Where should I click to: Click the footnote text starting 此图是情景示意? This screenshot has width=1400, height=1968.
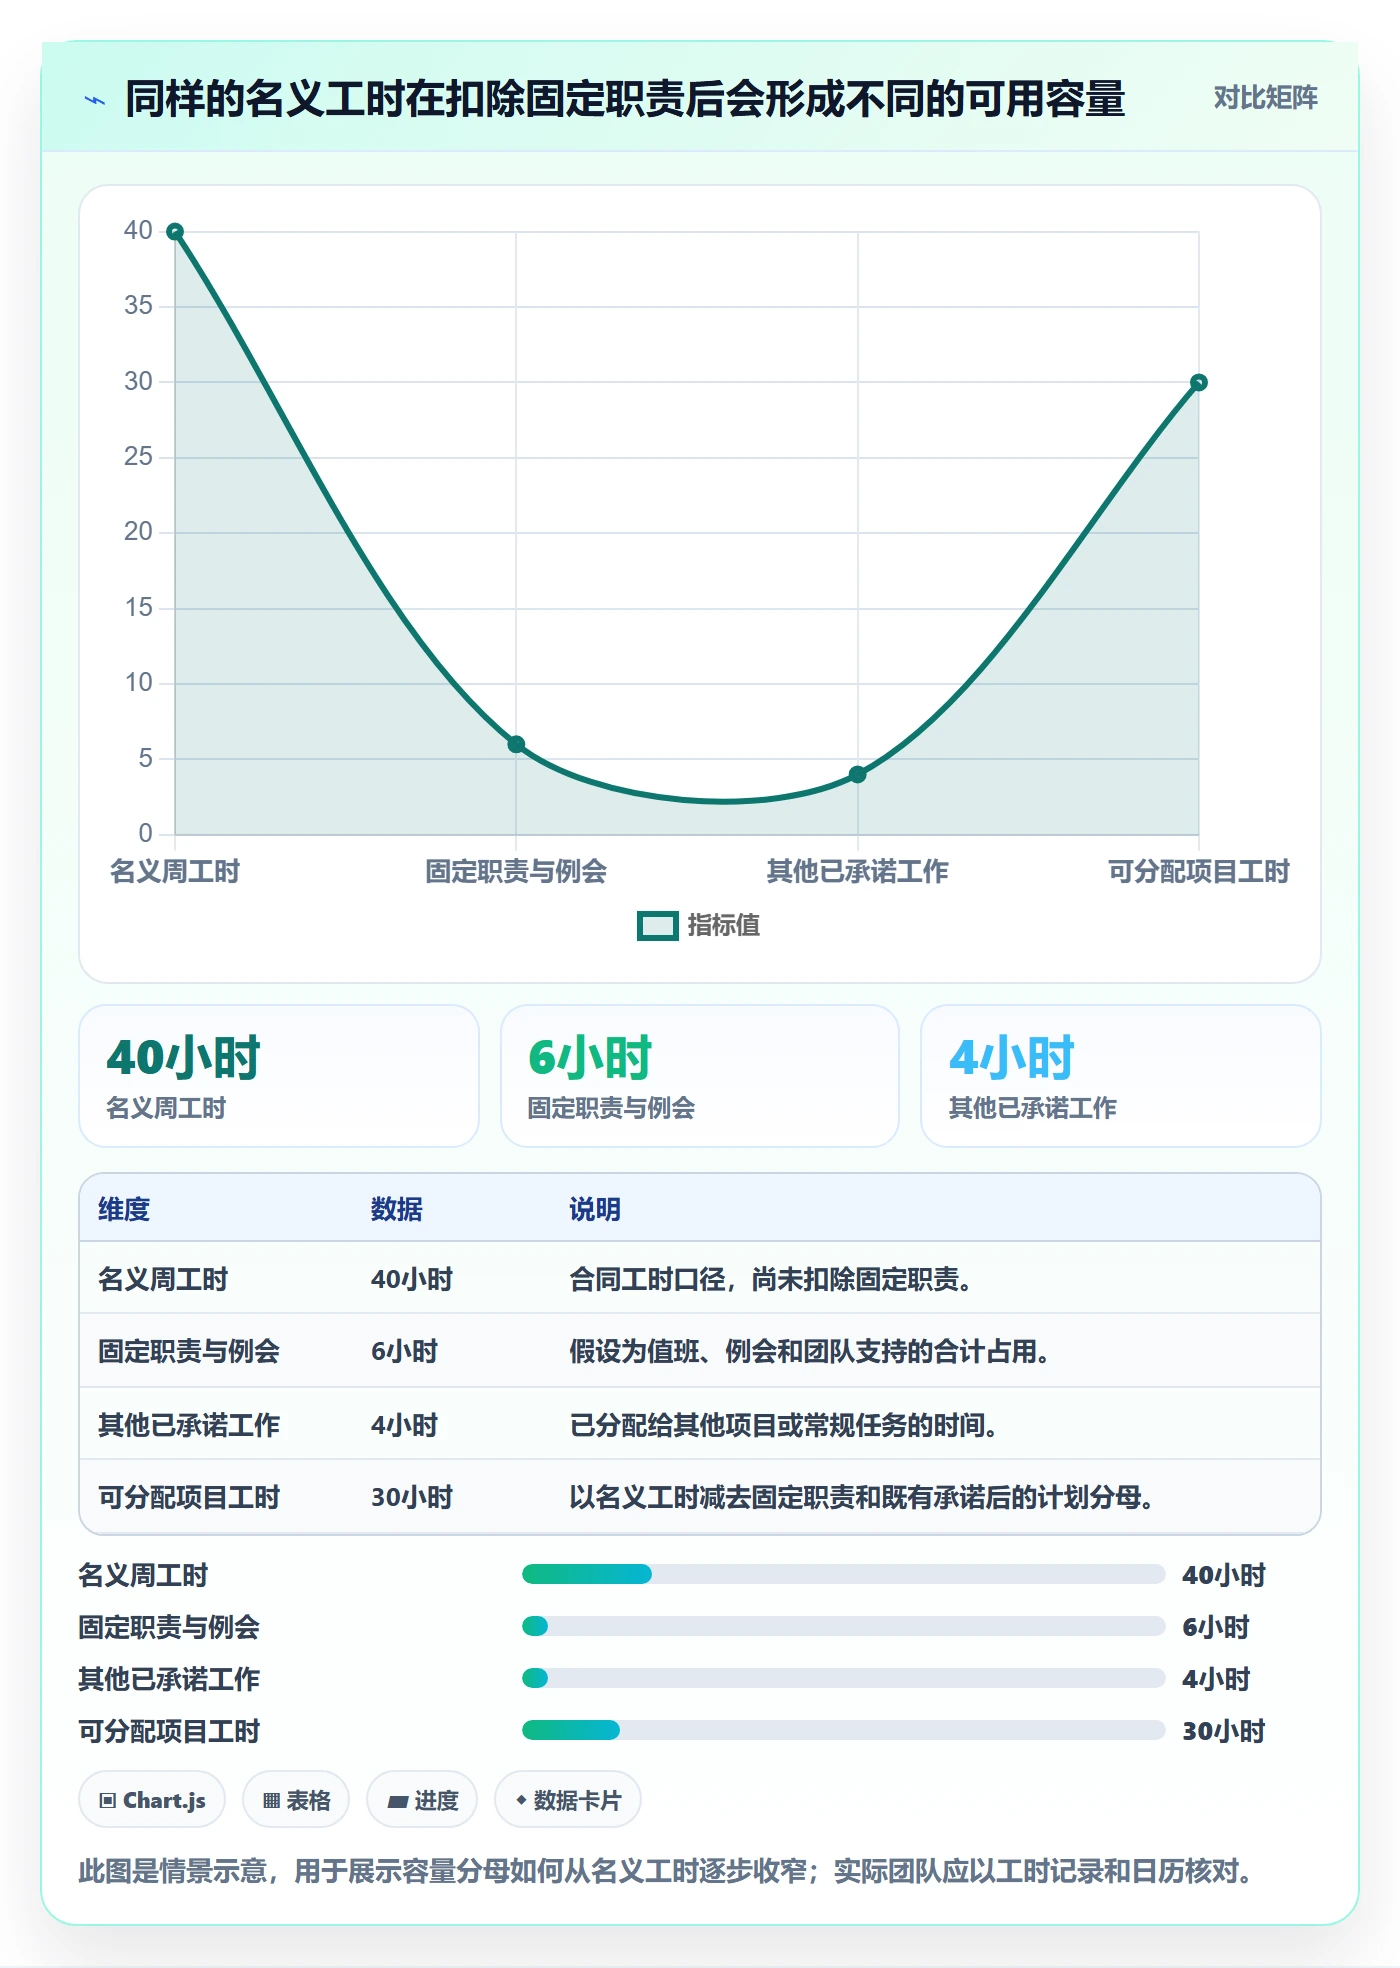point(666,1871)
